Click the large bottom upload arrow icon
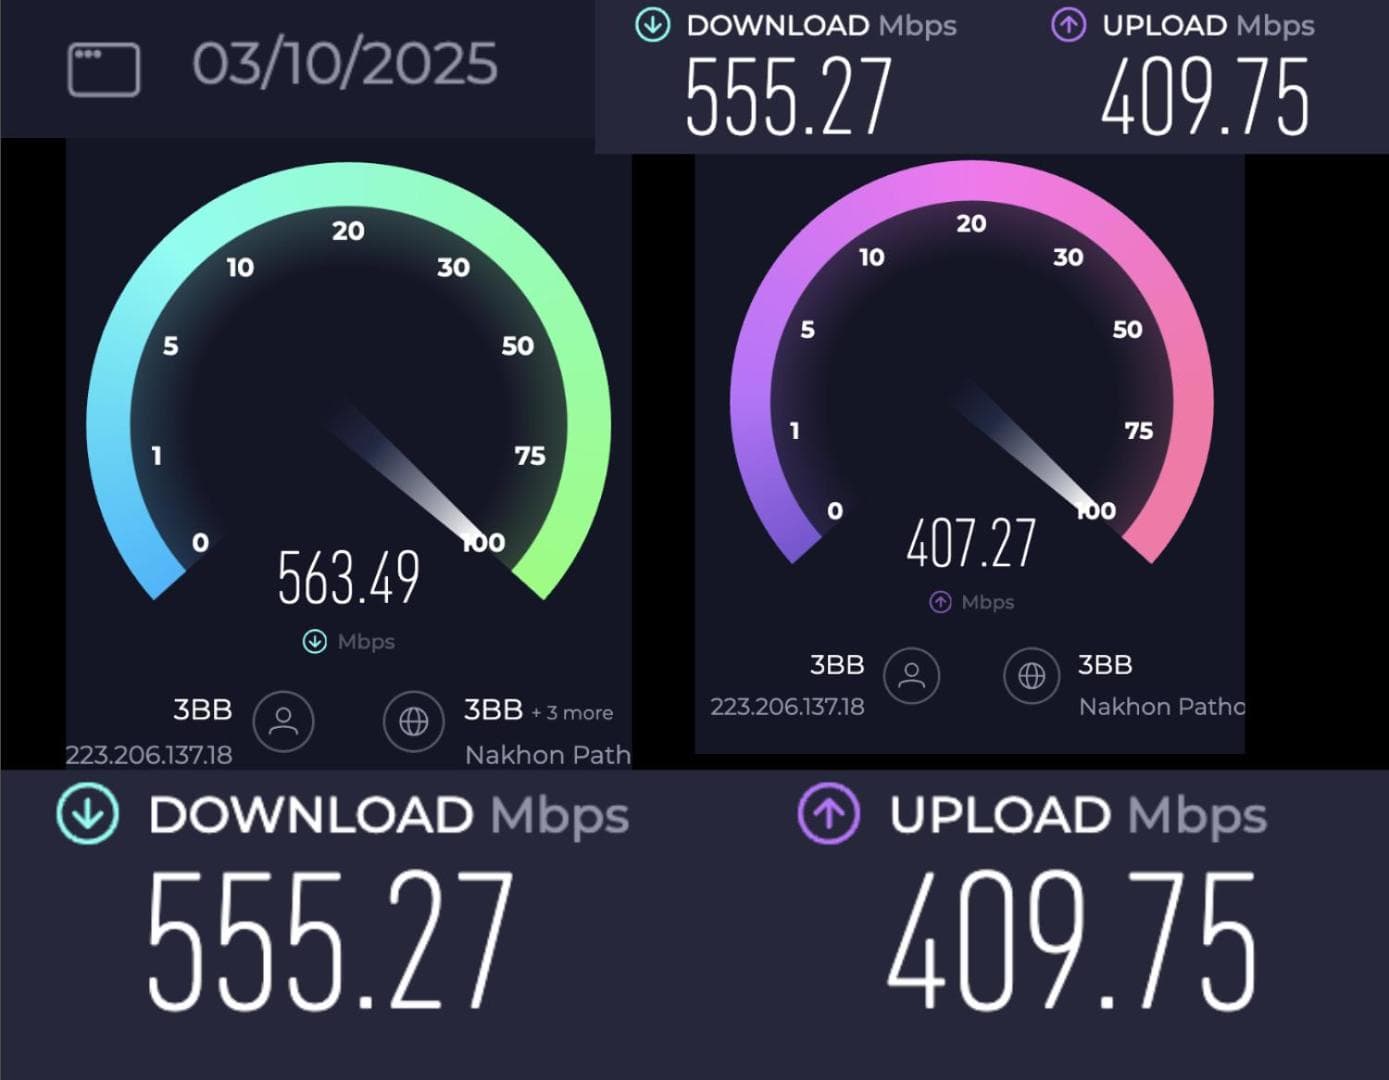Screen dimensions: 1389x1080 828,814
